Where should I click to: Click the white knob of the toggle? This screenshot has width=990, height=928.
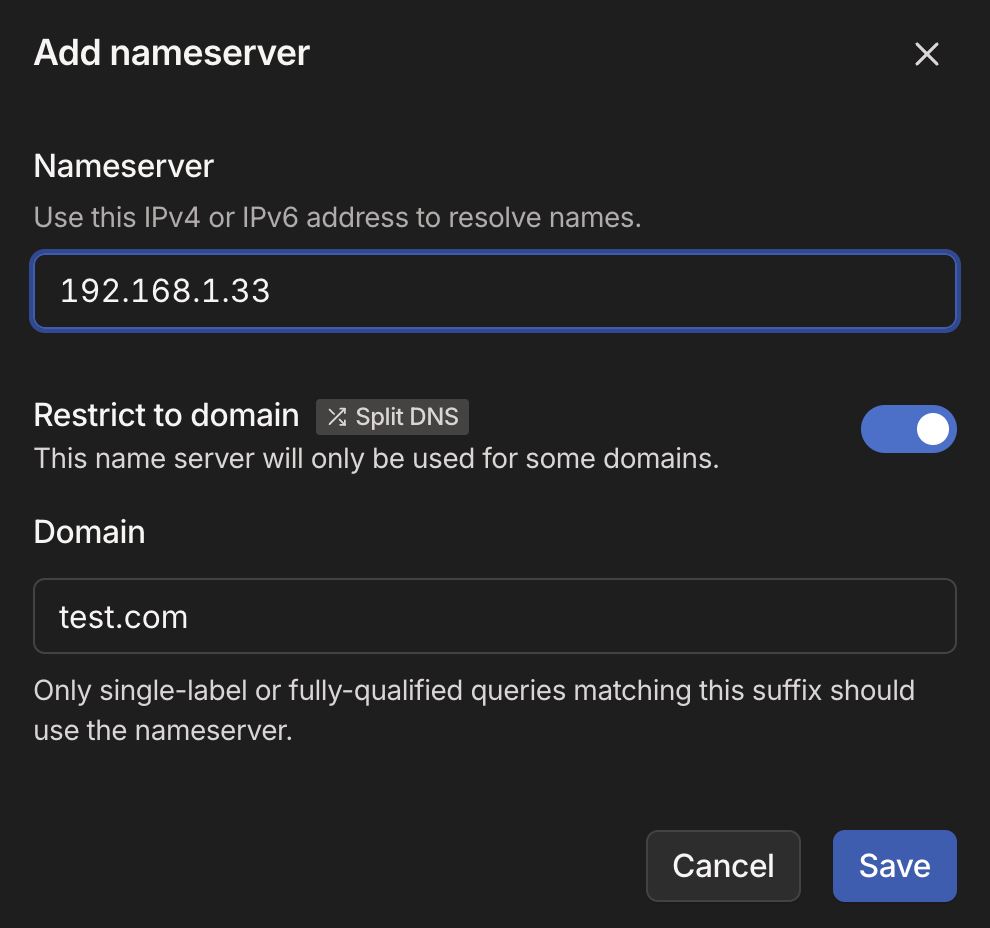(x=932, y=429)
